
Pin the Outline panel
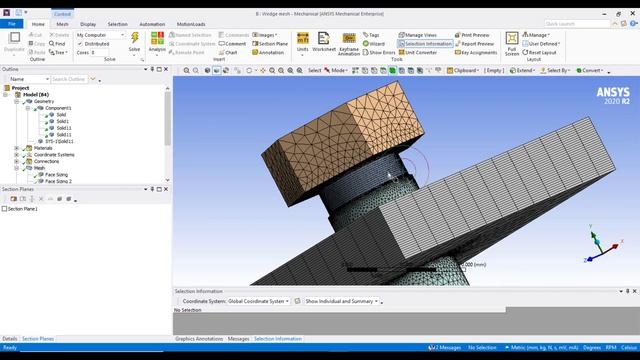152,69
